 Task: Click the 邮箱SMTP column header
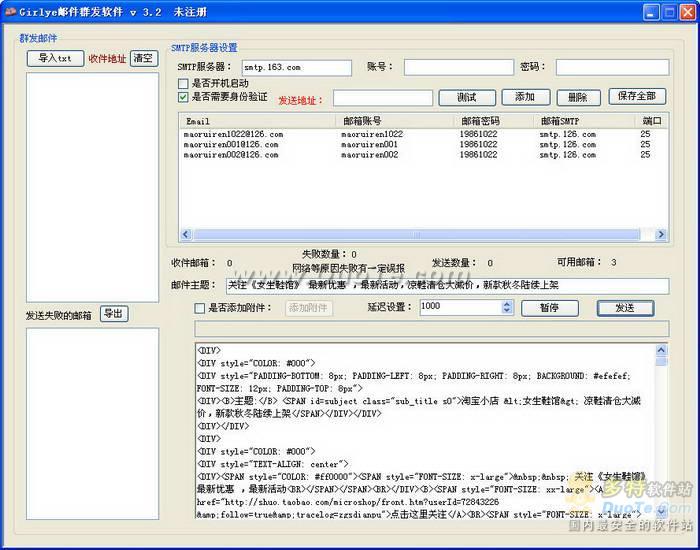(x=584, y=121)
